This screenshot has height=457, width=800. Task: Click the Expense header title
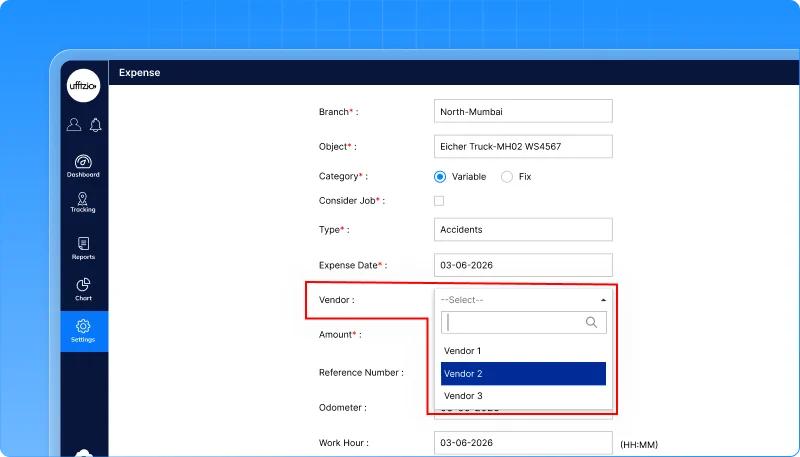point(139,72)
